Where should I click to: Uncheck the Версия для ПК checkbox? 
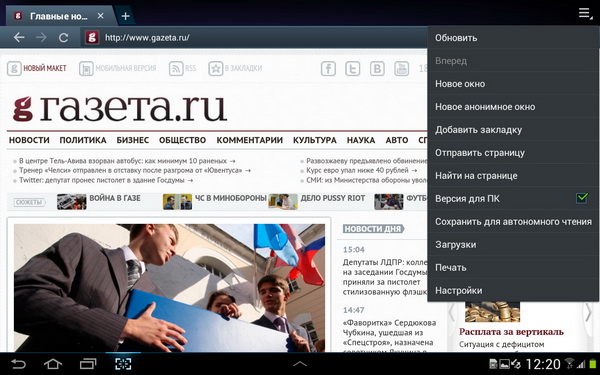pos(582,198)
